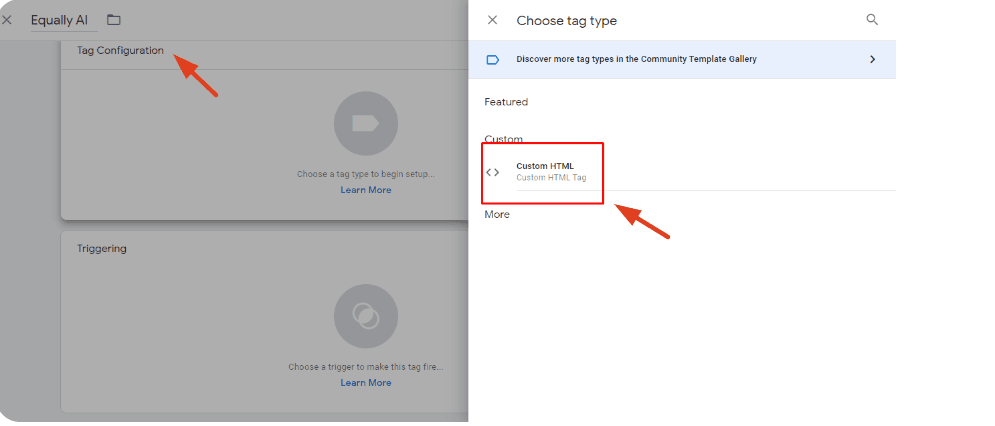Click the folder icon beside Equally AI
Image resolution: width=995 pixels, height=426 pixels.
113,20
